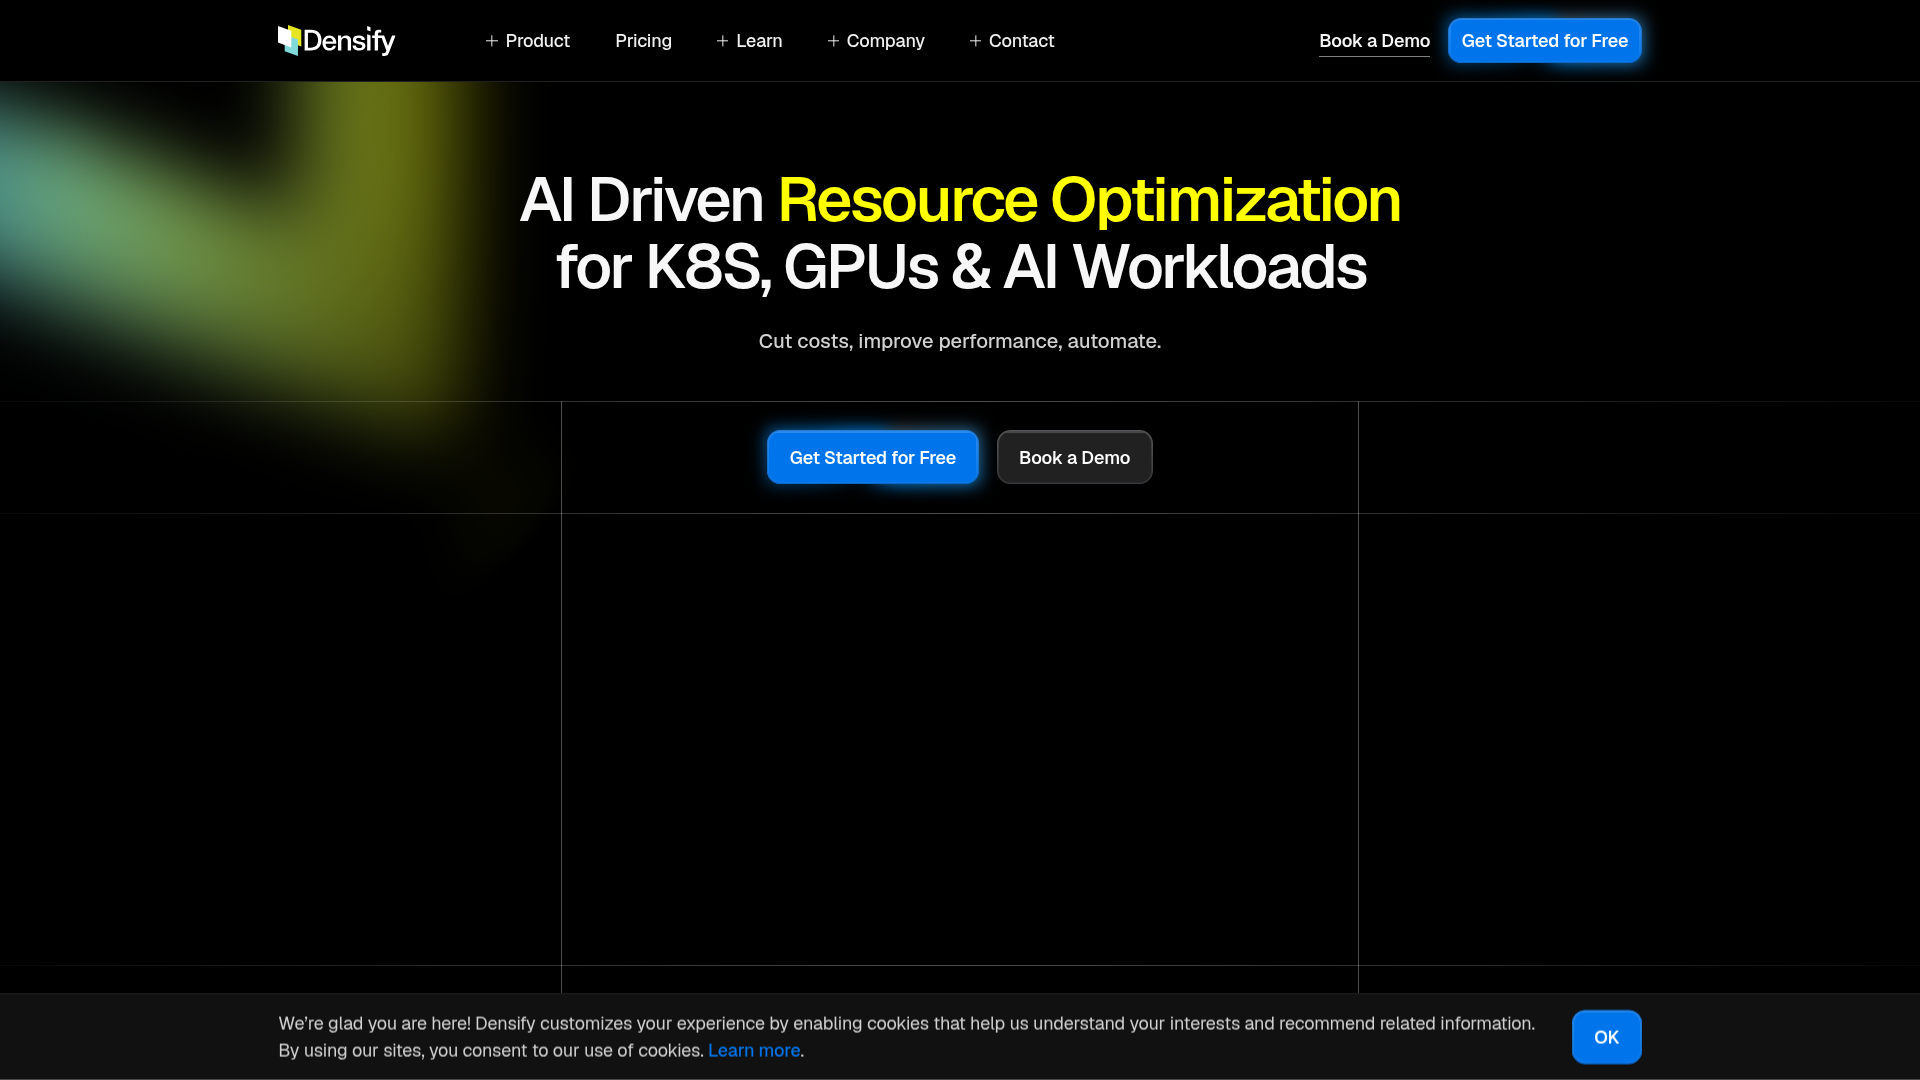Viewport: 1920px width, 1080px height.
Task: Select Pricing in the top navigation
Action: 643,41
